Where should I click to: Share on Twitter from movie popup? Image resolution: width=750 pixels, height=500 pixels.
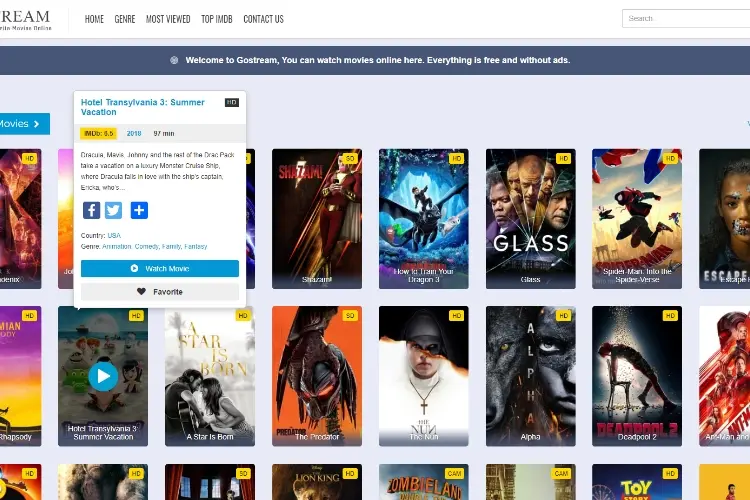(113, 210)
